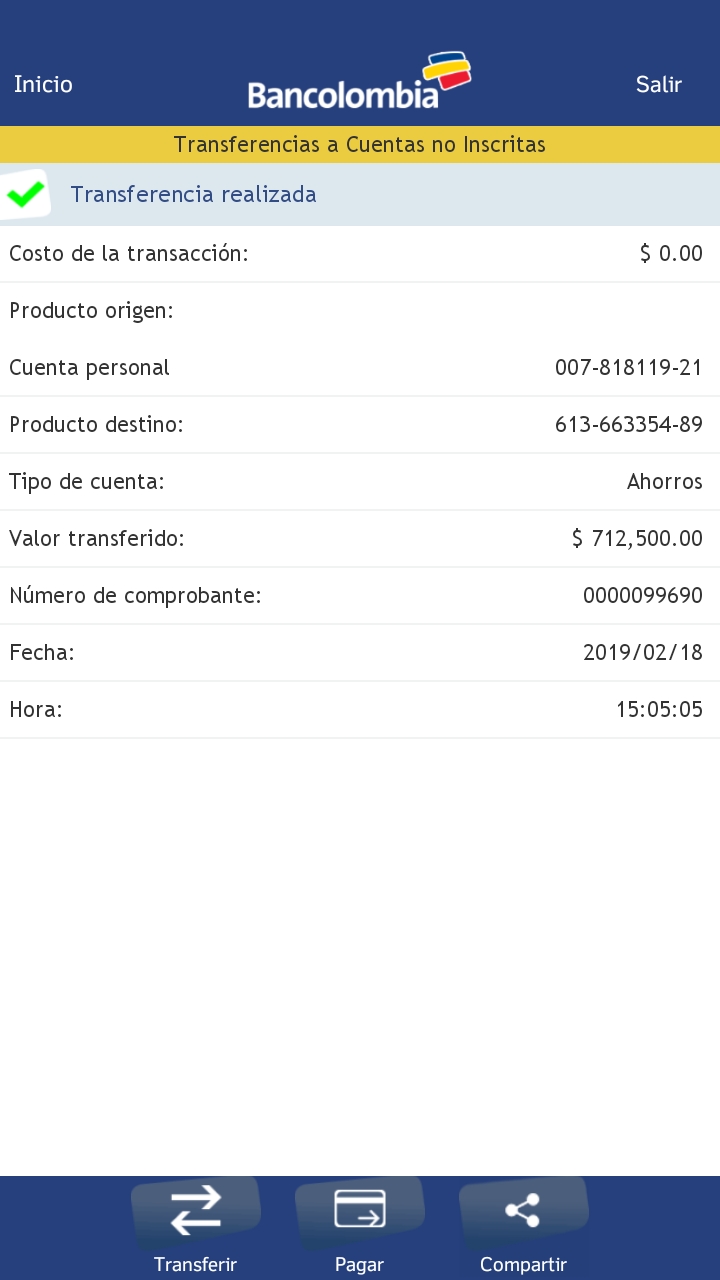Go to Inicio
720x1280 pixels.
click(x=43, y=84)
